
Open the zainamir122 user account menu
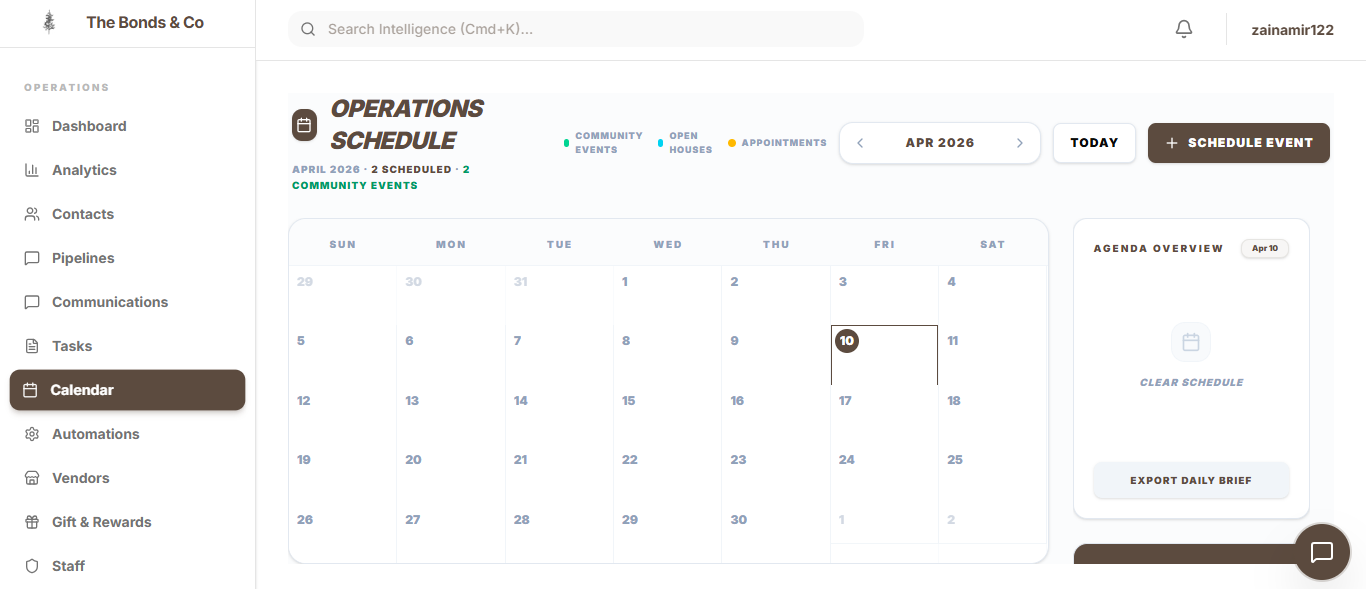coord(1292,30)
